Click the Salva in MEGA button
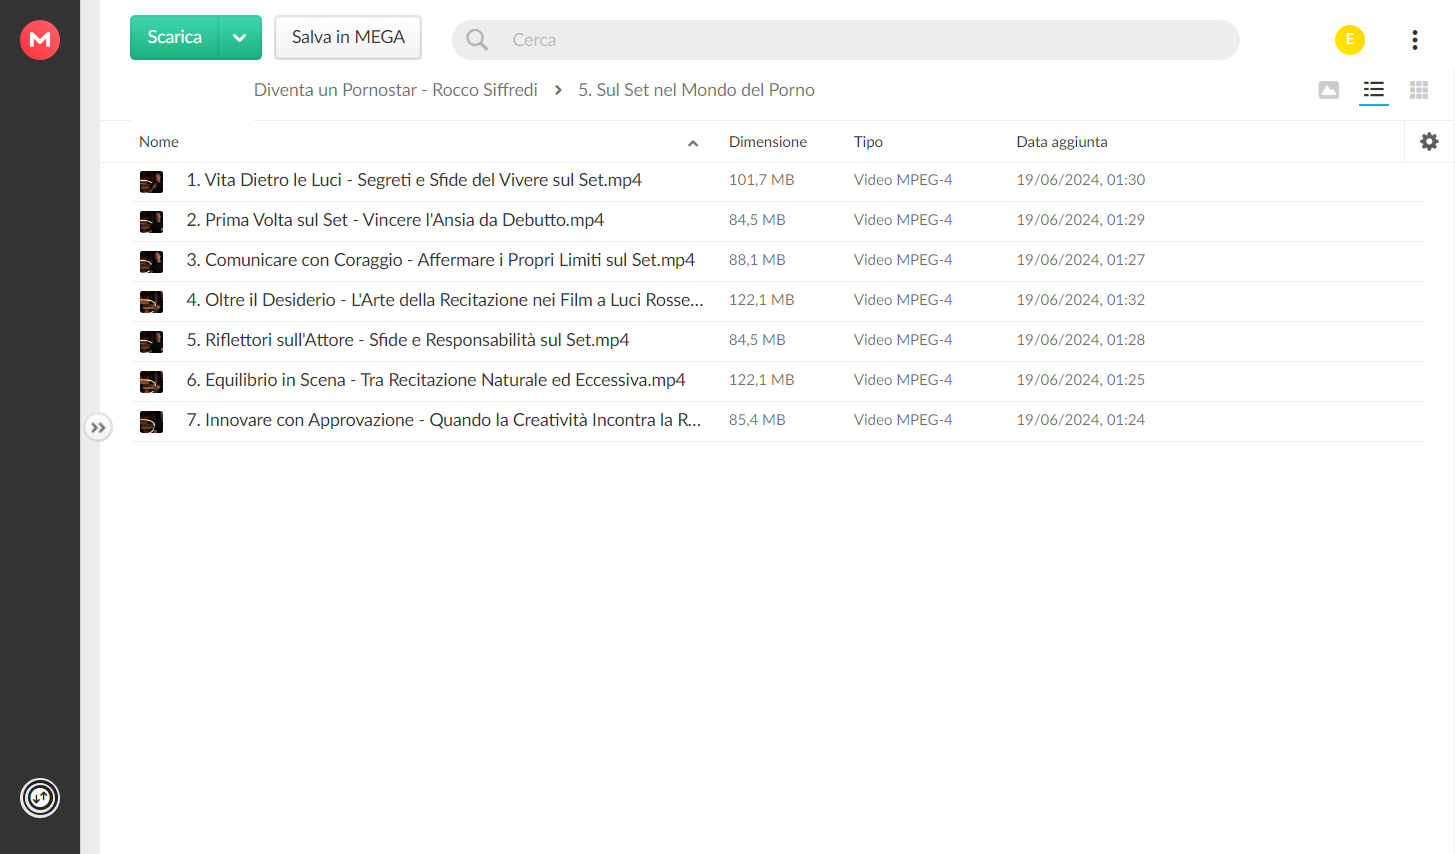This screenshot has width=1455, height=854. 348,38
